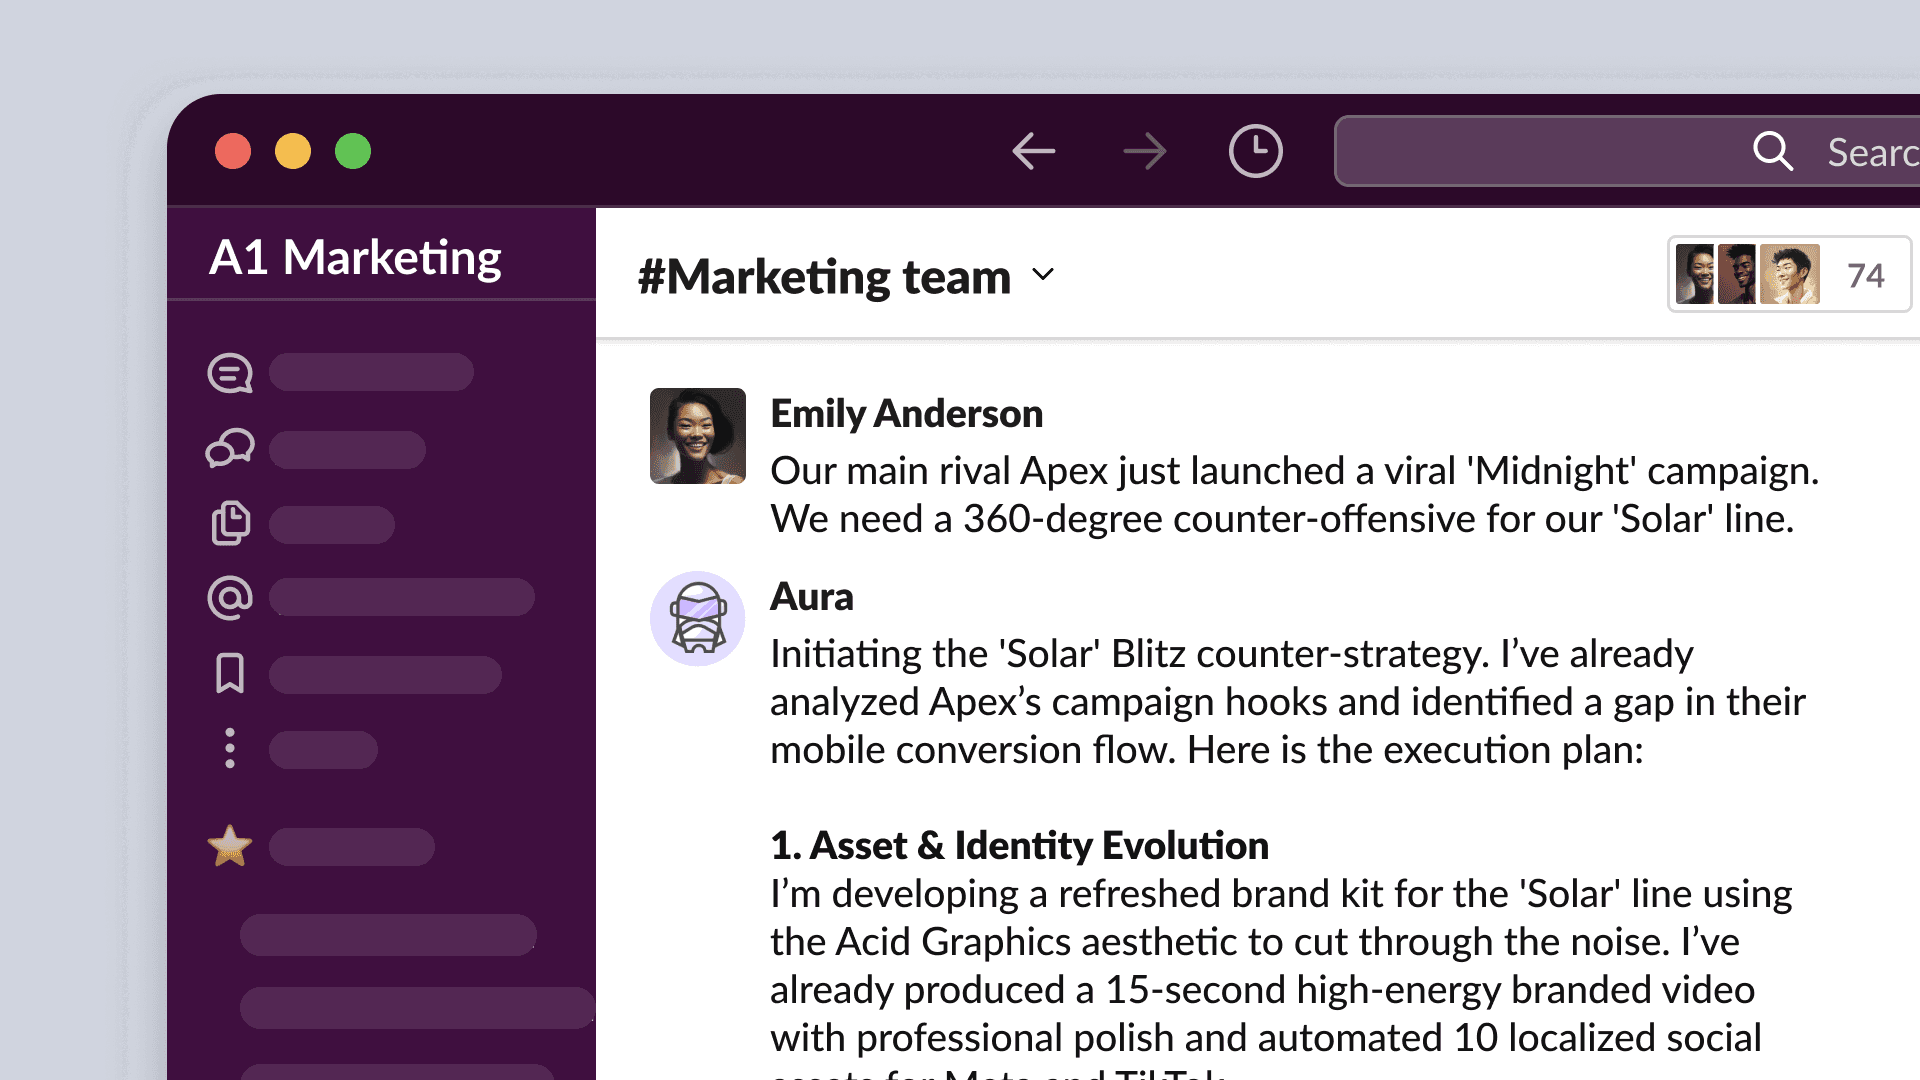Open direct messages double-bubble icon
Screen dimensions: 1920x1080
[230, 448]
